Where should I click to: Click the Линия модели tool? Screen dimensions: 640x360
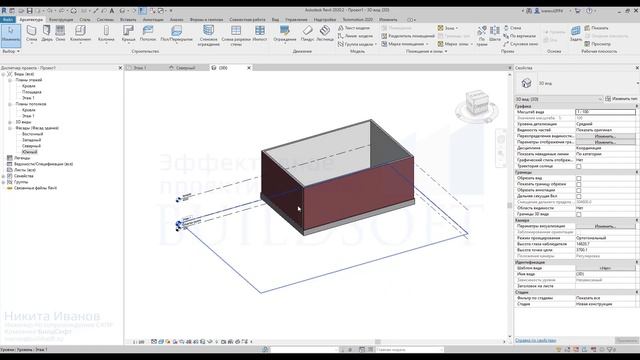pyautogui.click(x=355, y=36)
